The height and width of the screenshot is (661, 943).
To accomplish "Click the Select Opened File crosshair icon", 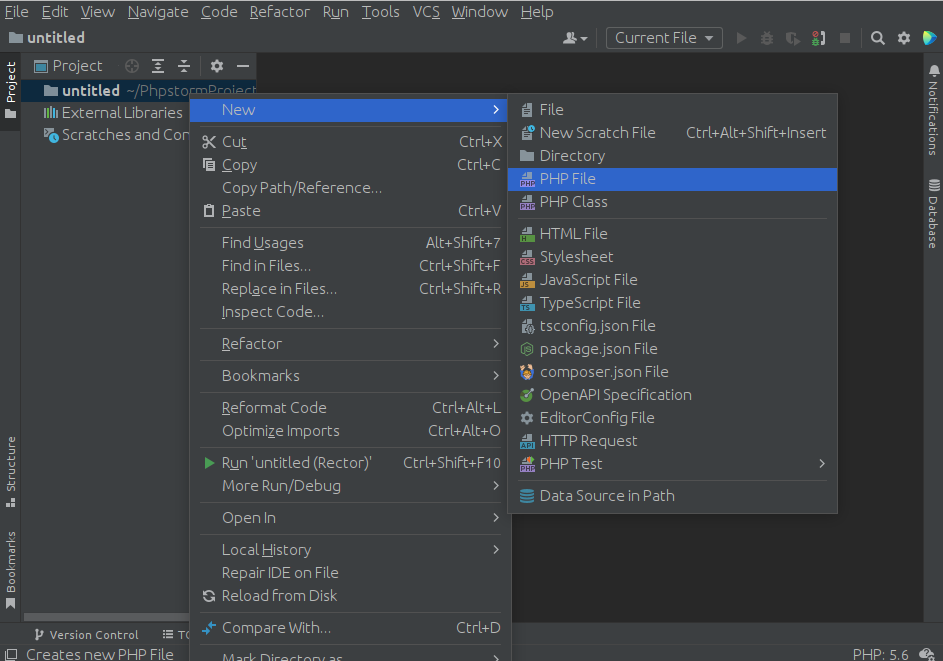I will tap(132, 66).
